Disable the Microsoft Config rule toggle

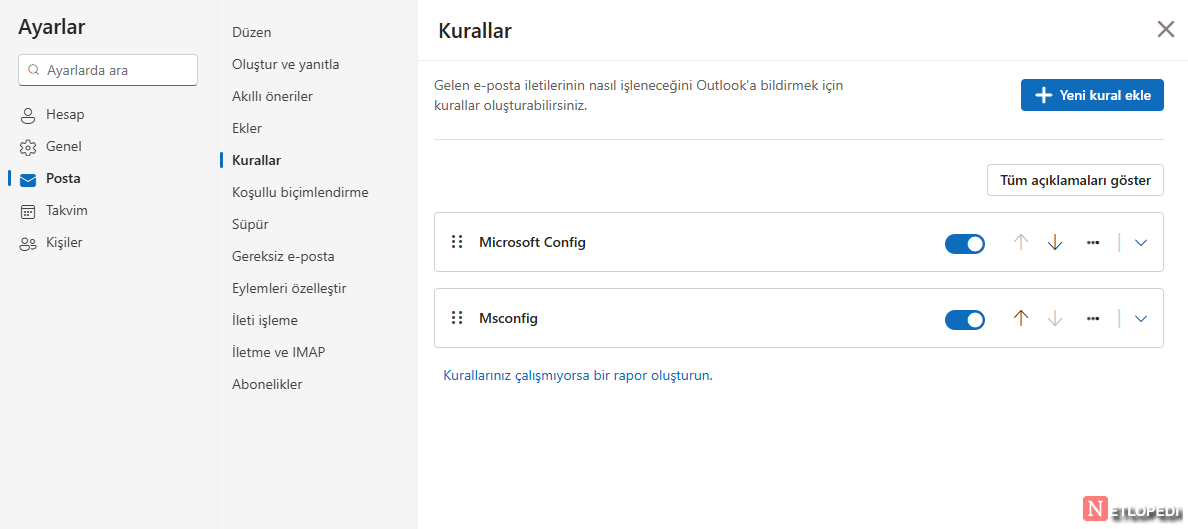964,243
